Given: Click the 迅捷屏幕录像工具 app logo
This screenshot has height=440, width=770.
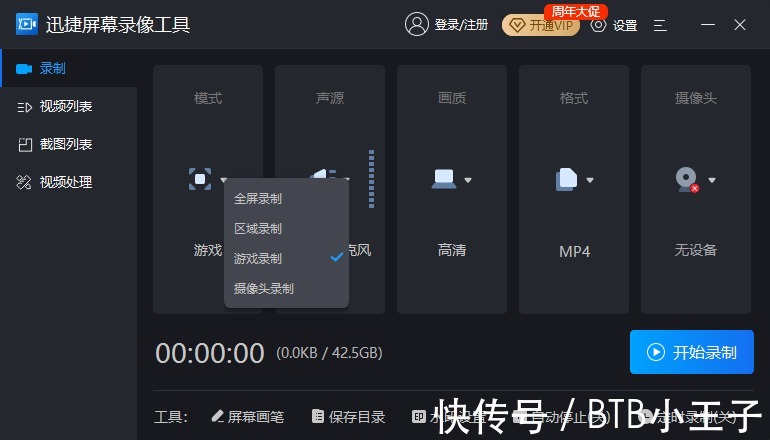Looking at the screenshot, I should pos(27,24).
